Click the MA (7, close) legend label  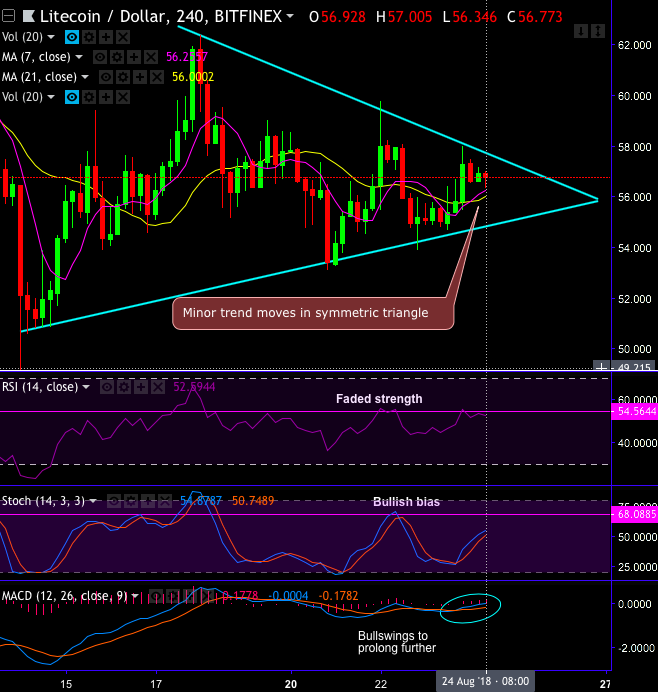[36, 57]
